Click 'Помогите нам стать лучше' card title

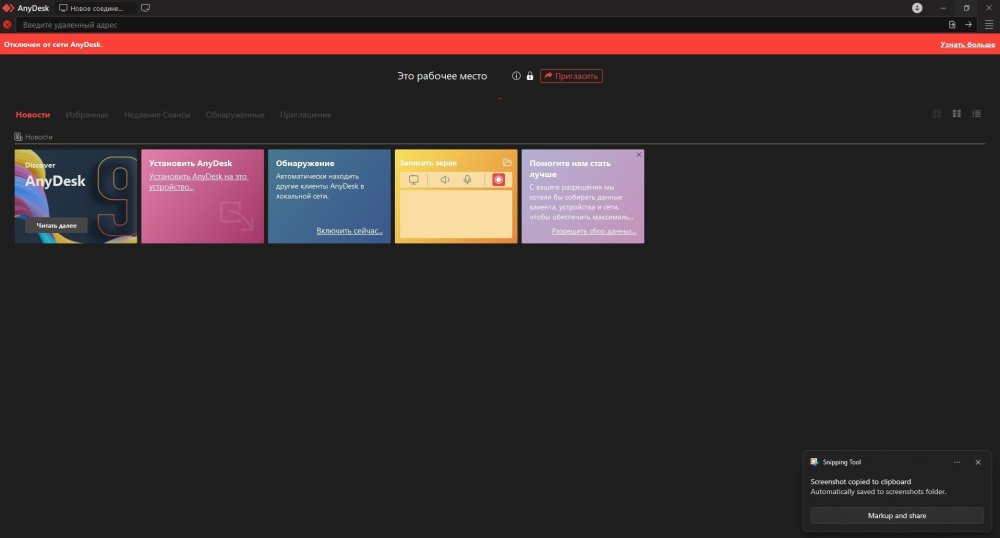coord(570,168)
